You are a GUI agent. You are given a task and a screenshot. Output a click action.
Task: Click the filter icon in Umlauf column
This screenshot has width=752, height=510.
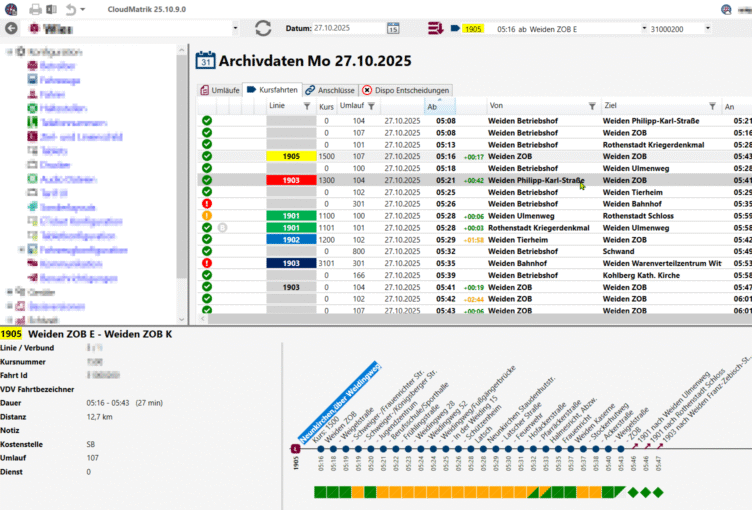coord(372,105)
